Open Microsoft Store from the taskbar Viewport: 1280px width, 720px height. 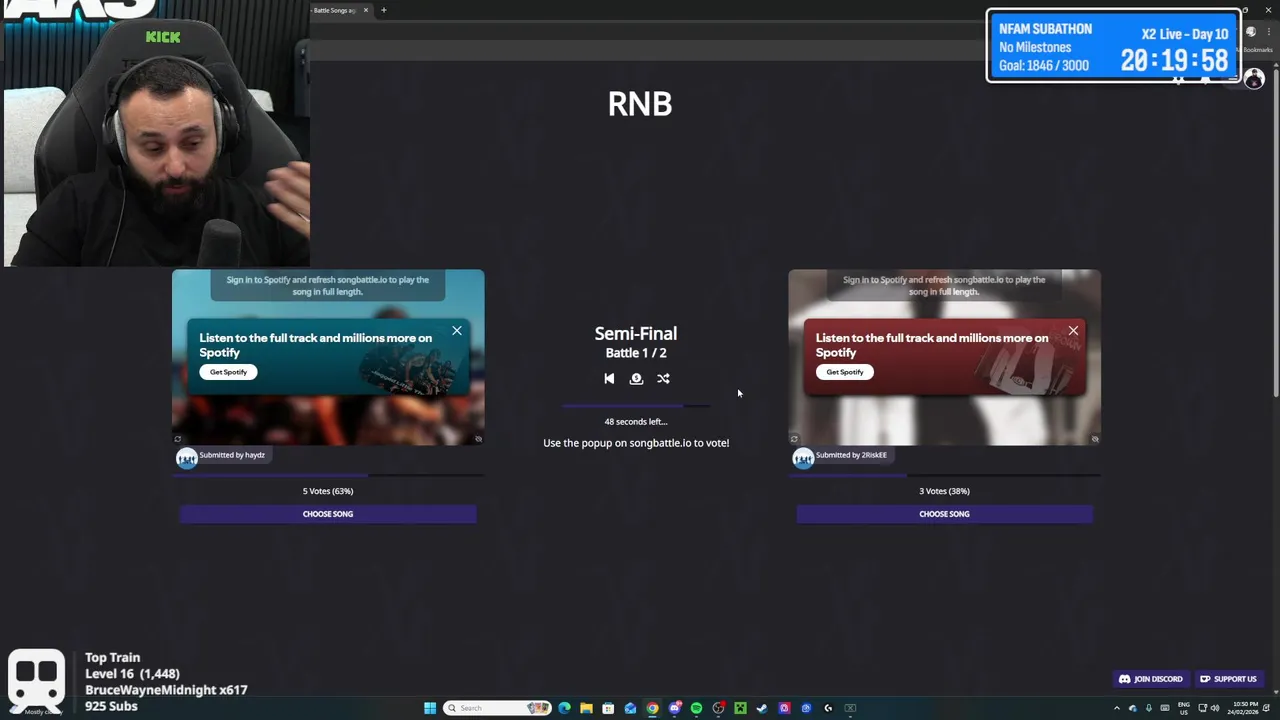pyautogui.click(x=608, y=708)
